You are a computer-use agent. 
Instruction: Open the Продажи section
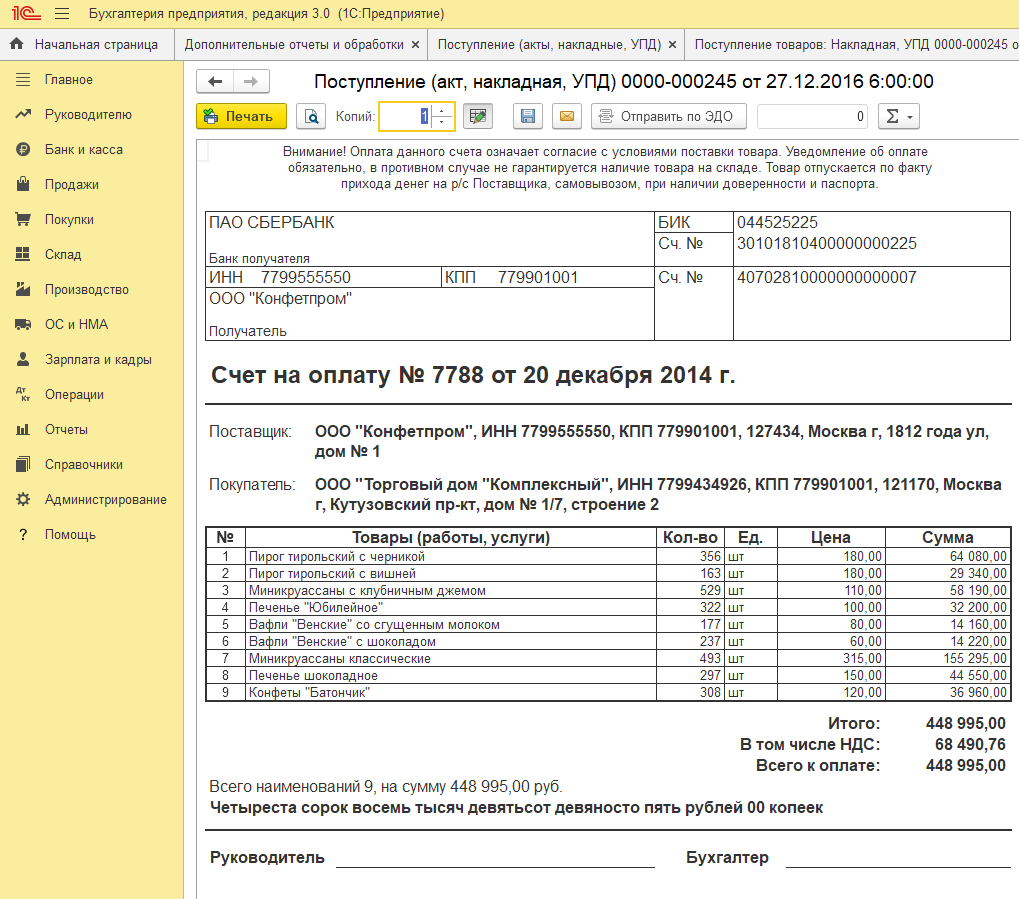(x=71, y=185)
